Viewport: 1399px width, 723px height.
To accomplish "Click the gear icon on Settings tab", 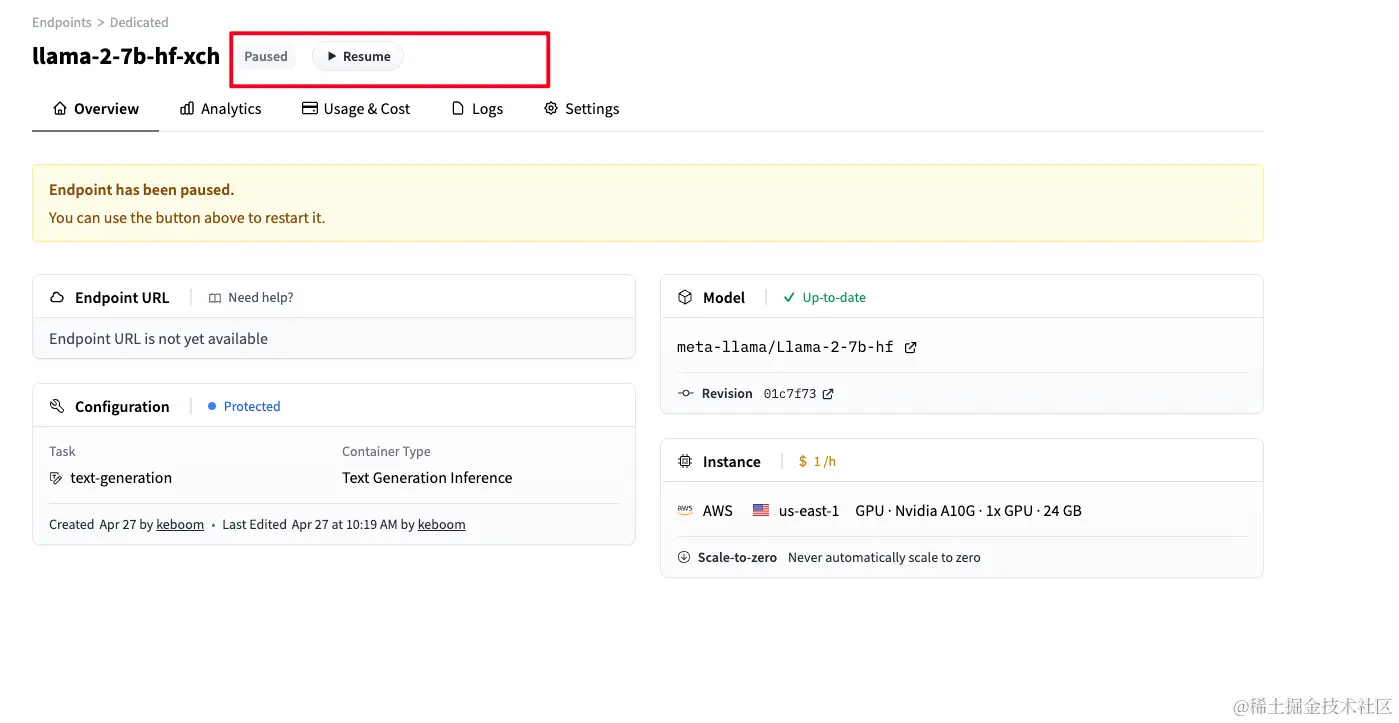I will (551, 108).
